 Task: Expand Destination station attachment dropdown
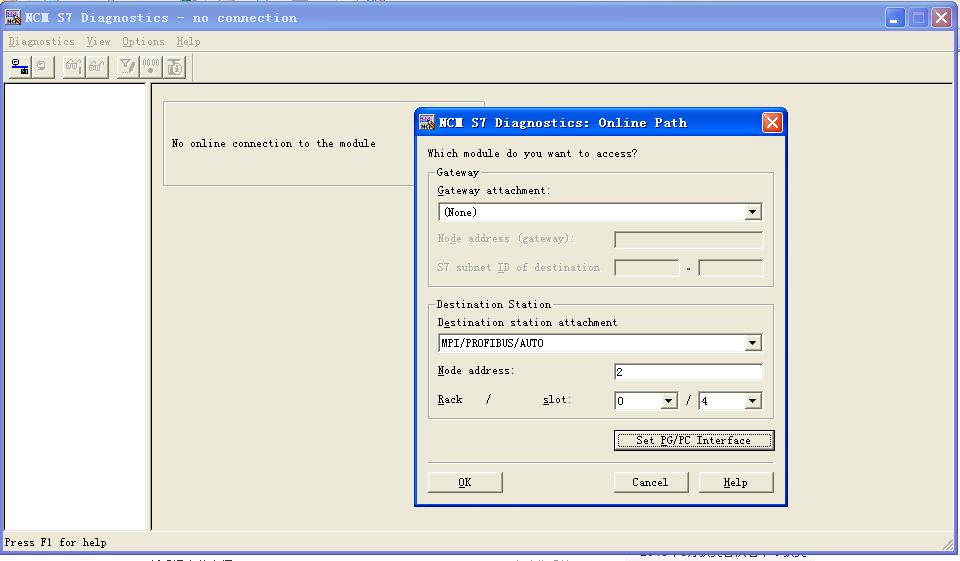click(x=752, y=343)
